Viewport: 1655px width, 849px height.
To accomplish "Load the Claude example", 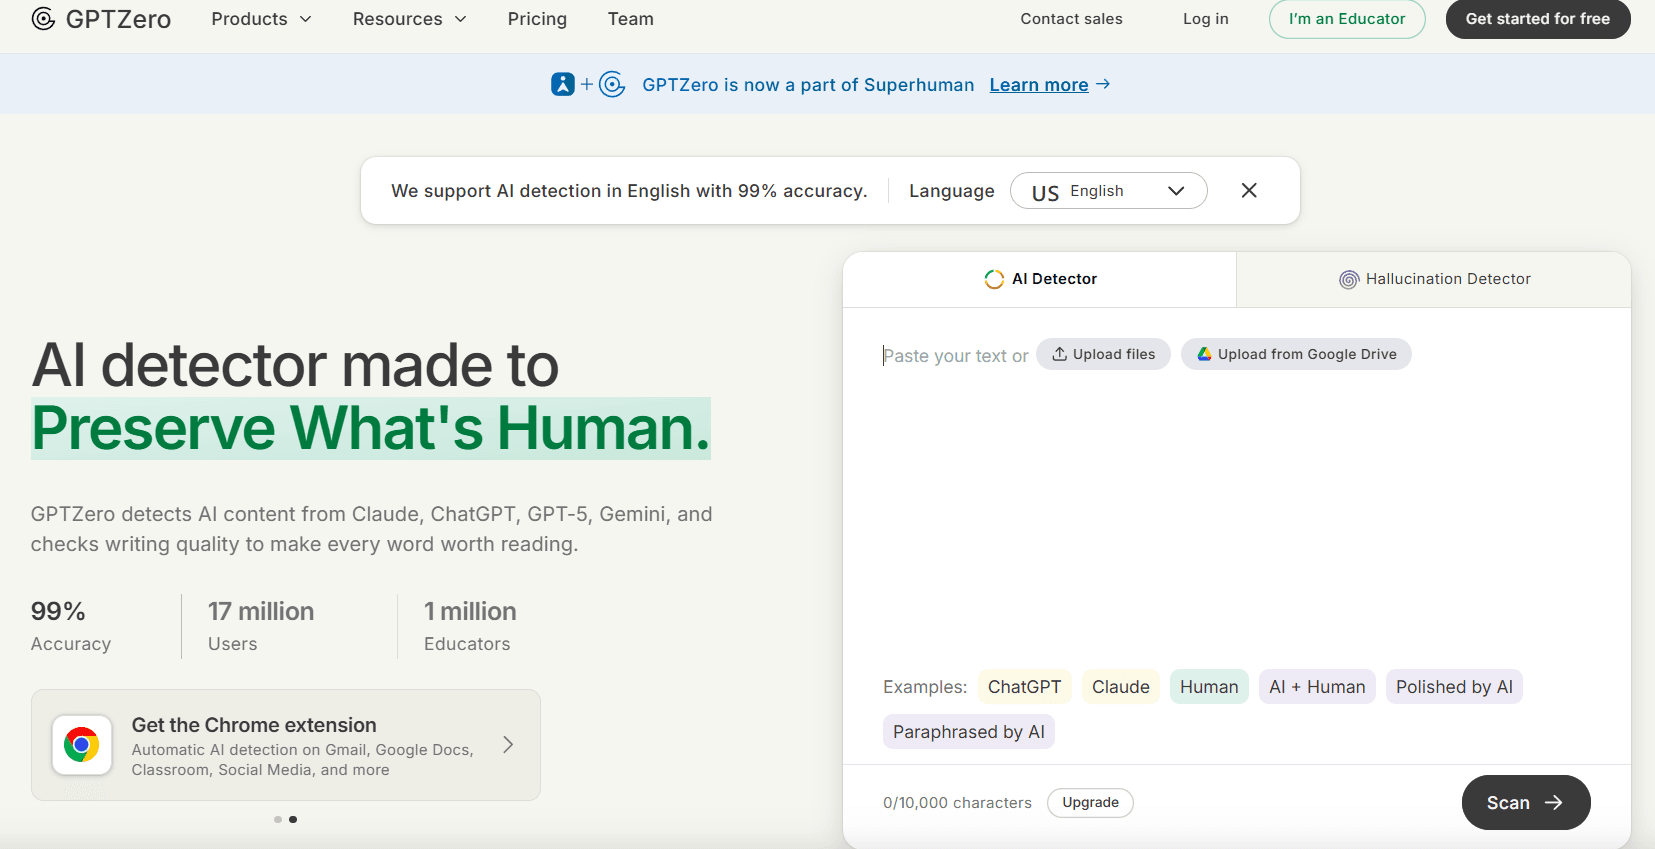I will (1121, 687).
